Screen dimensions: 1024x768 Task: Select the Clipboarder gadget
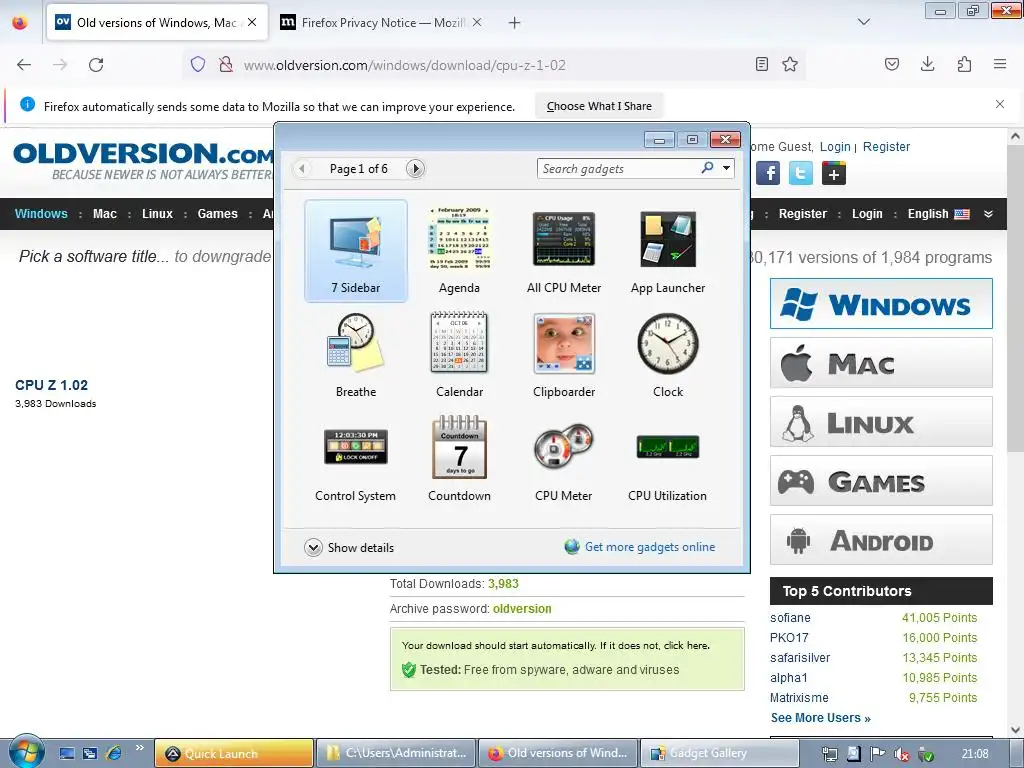pos(564,355)
